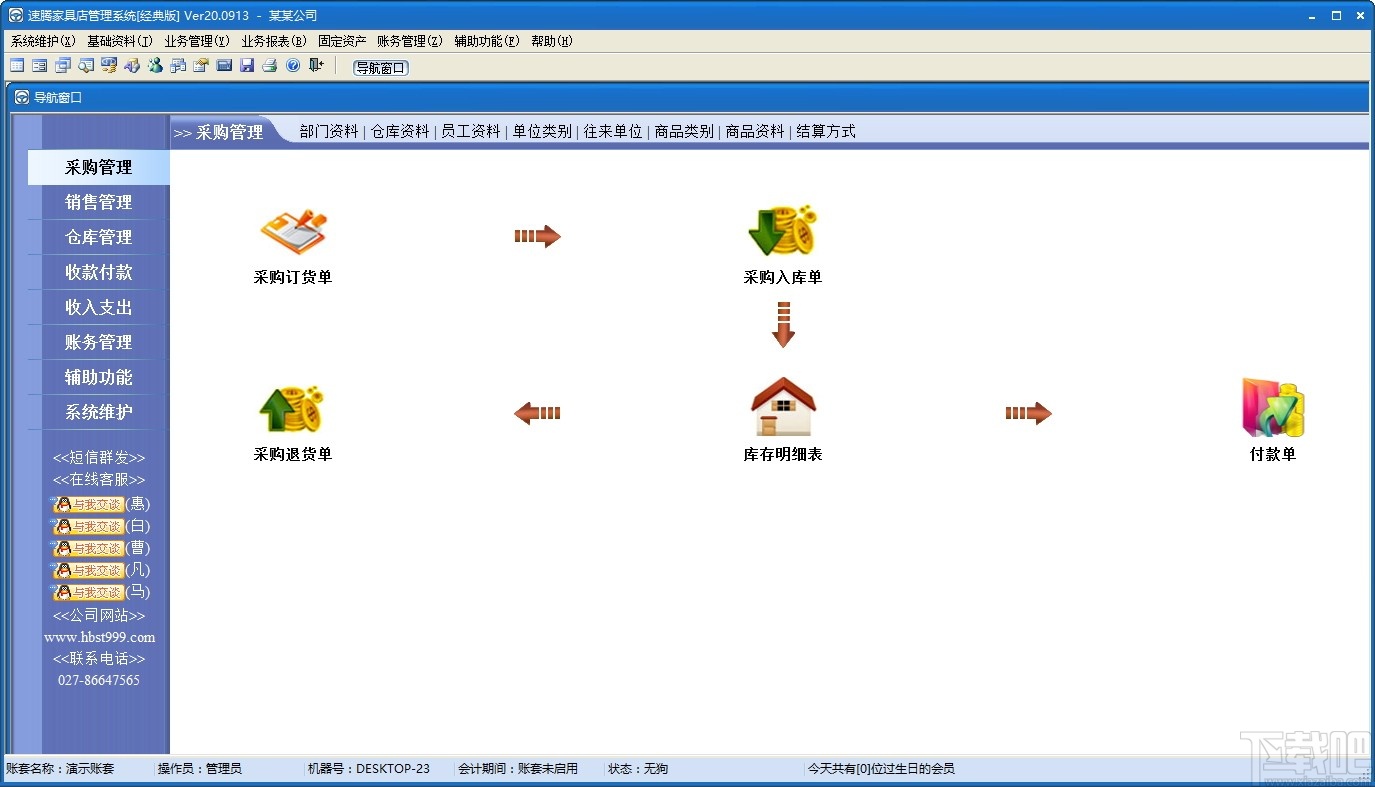
Task: Select the 收款付款 sidebar section
Action: click(x=97, y=272)
